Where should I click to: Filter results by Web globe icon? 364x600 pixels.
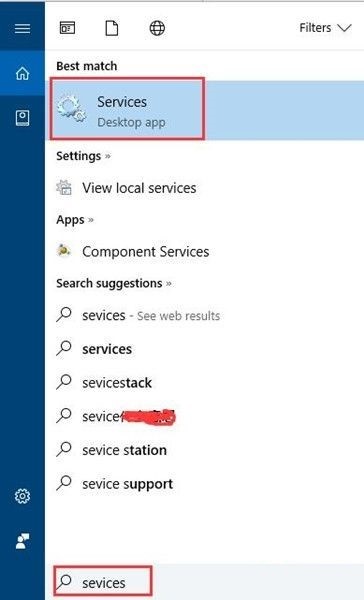click(x=157, y=28)
